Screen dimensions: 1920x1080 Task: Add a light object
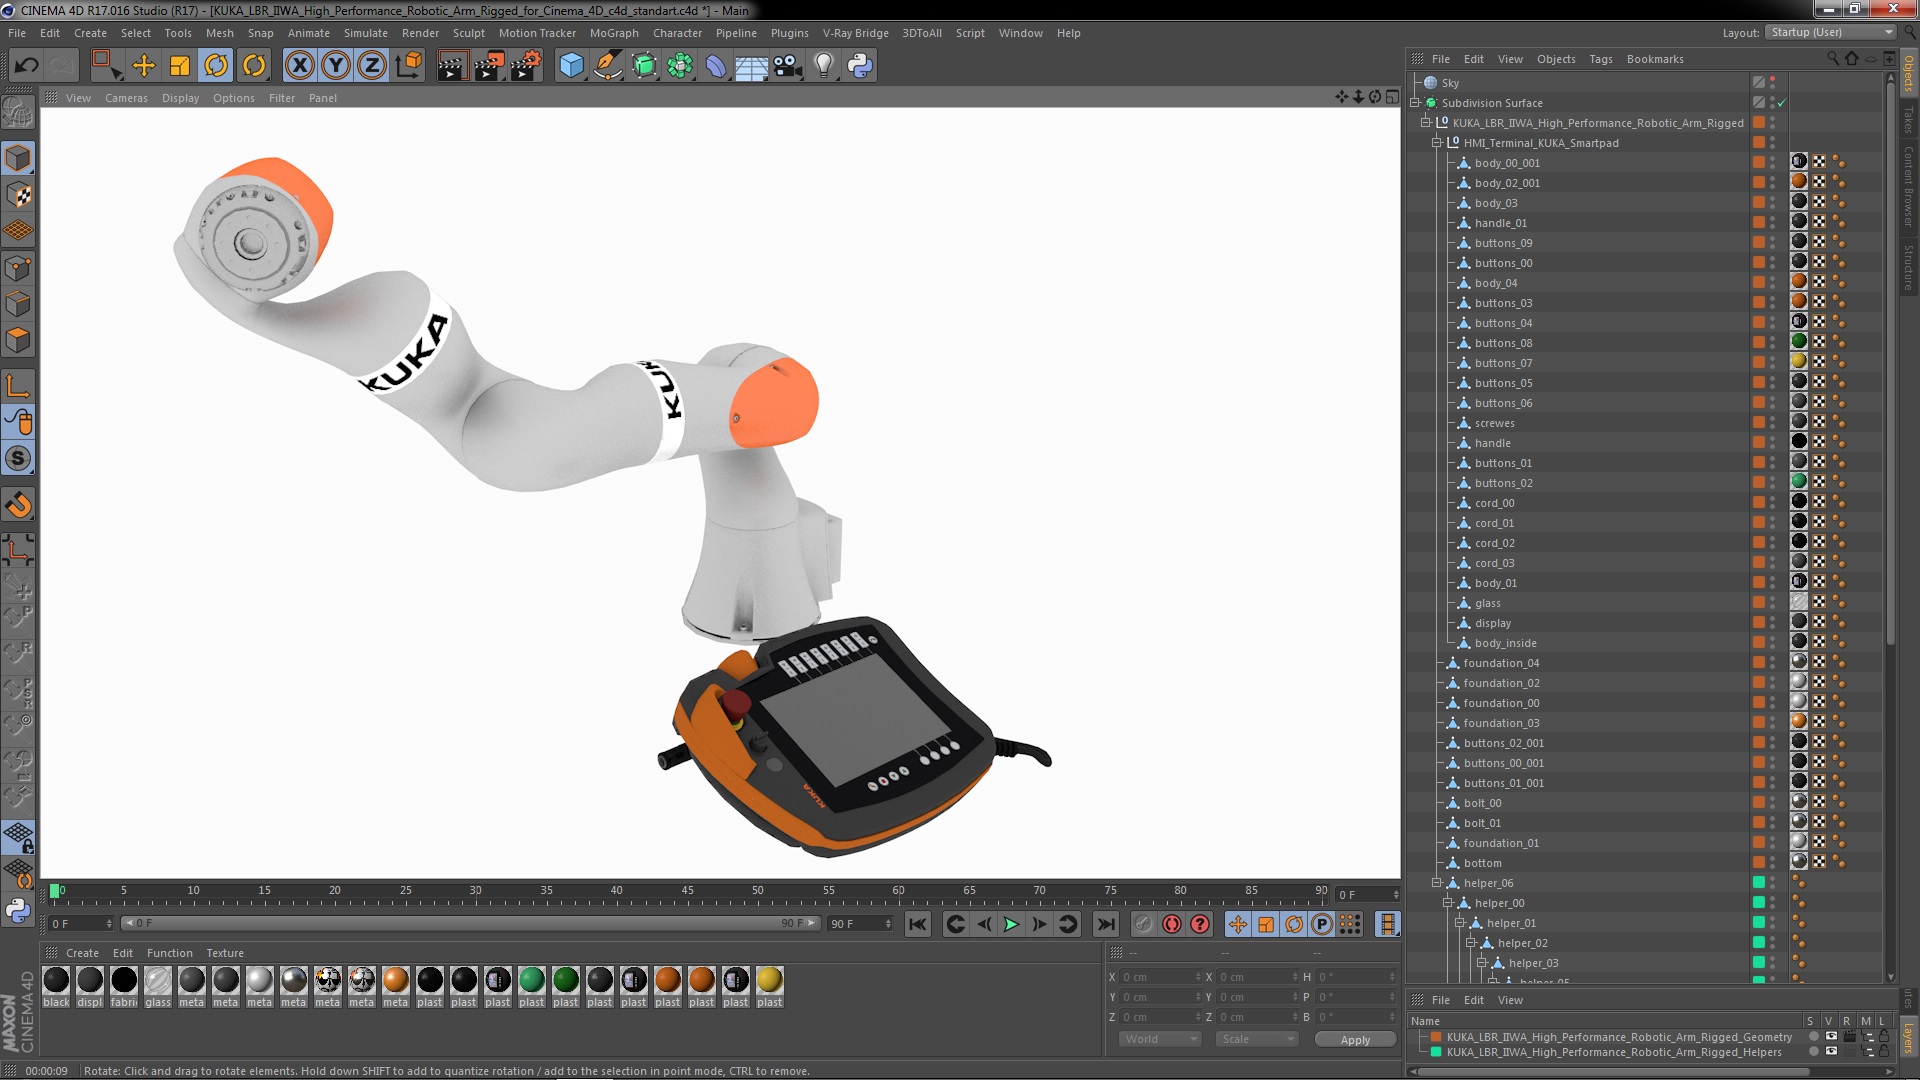823,66
